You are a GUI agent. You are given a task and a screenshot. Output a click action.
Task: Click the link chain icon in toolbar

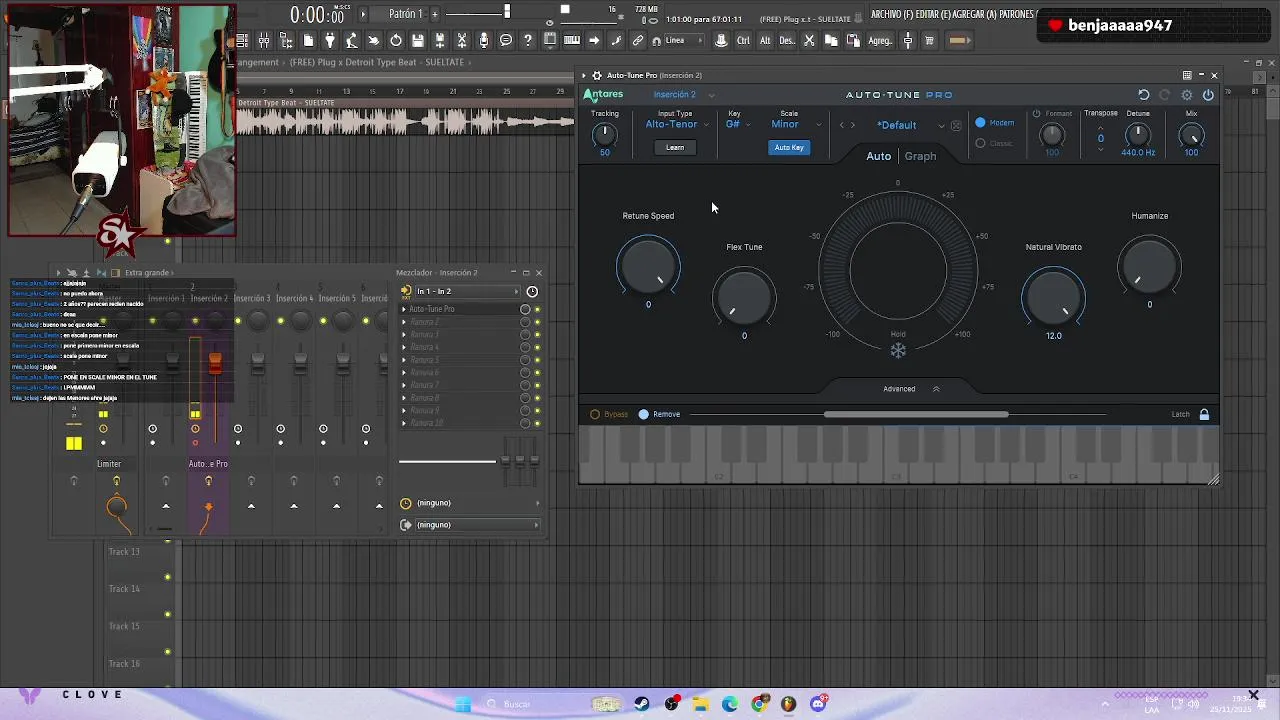click(637, 41)
